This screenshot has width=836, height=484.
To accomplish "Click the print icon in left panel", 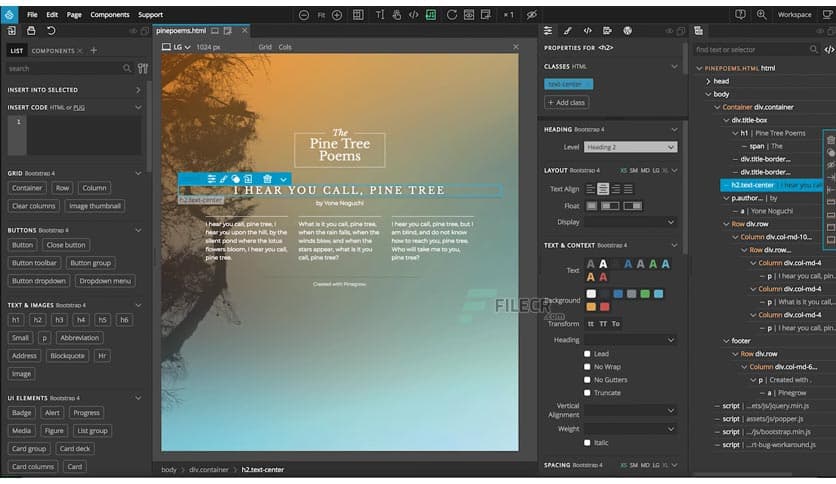I will click(x=31, y=31).
